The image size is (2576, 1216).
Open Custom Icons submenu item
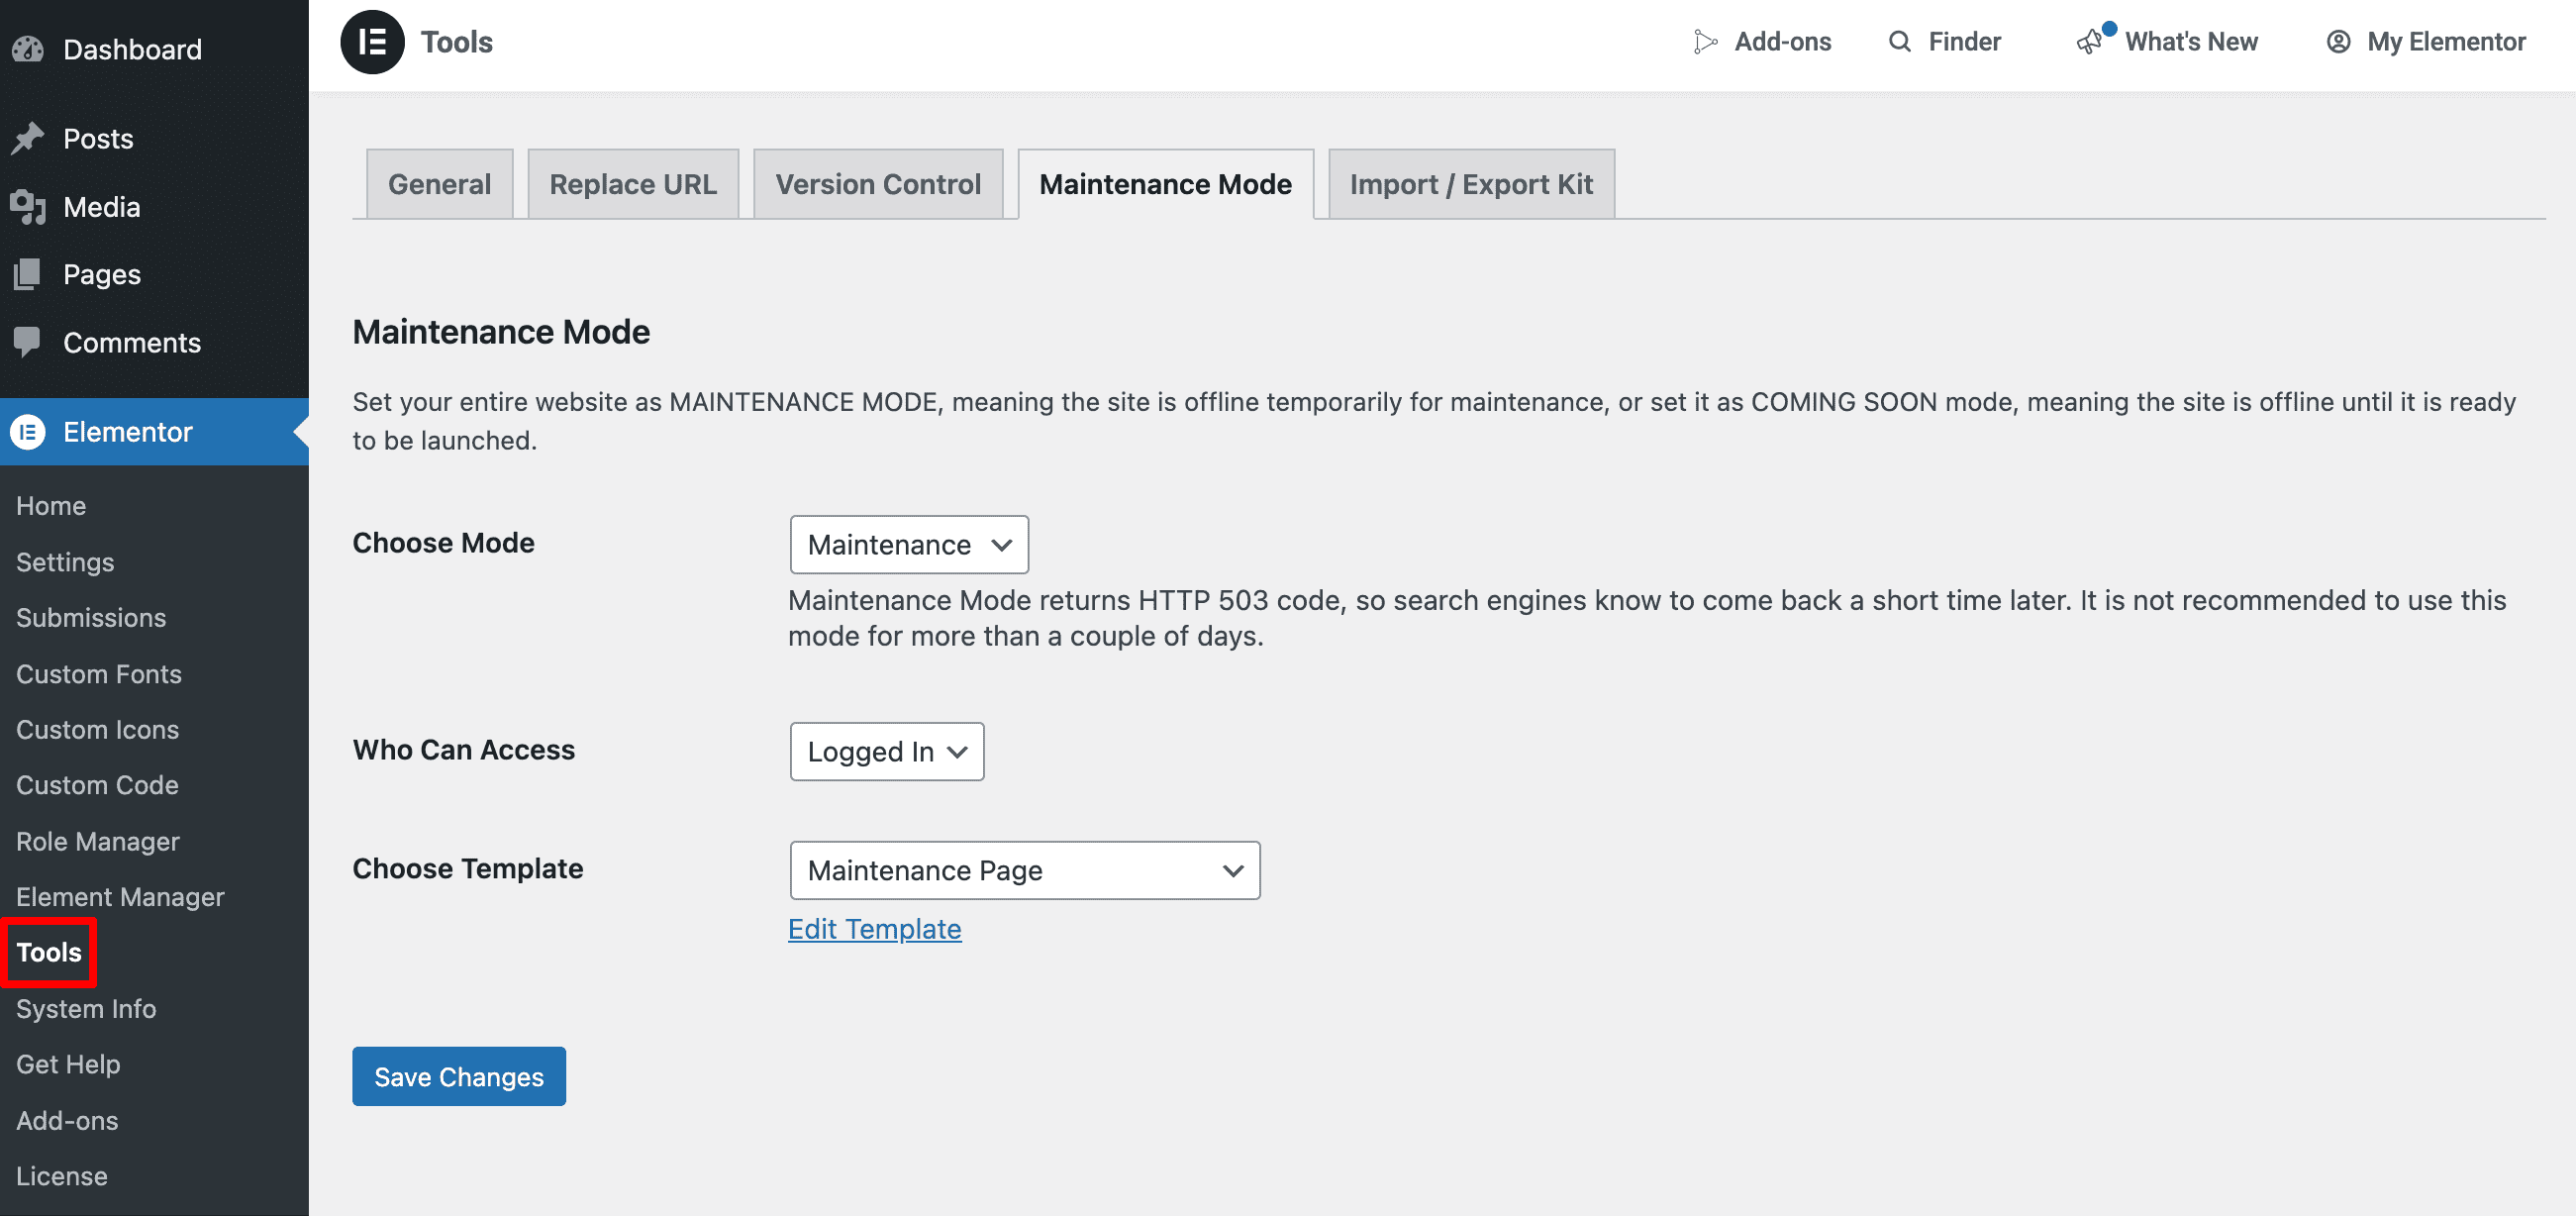[97, 729]
